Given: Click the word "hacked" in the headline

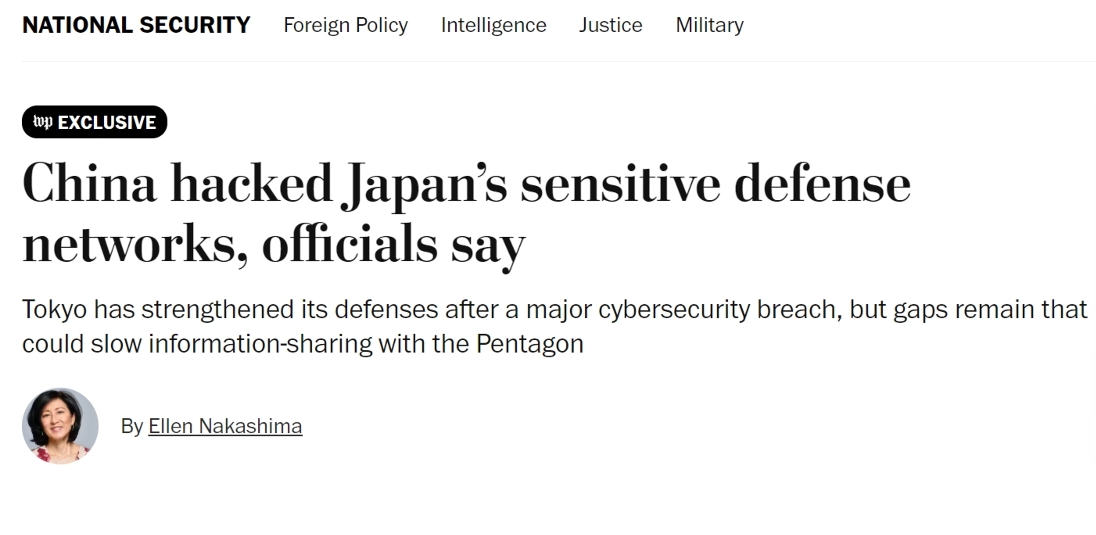Looking at the screenshot, I should tap(250, 185).
